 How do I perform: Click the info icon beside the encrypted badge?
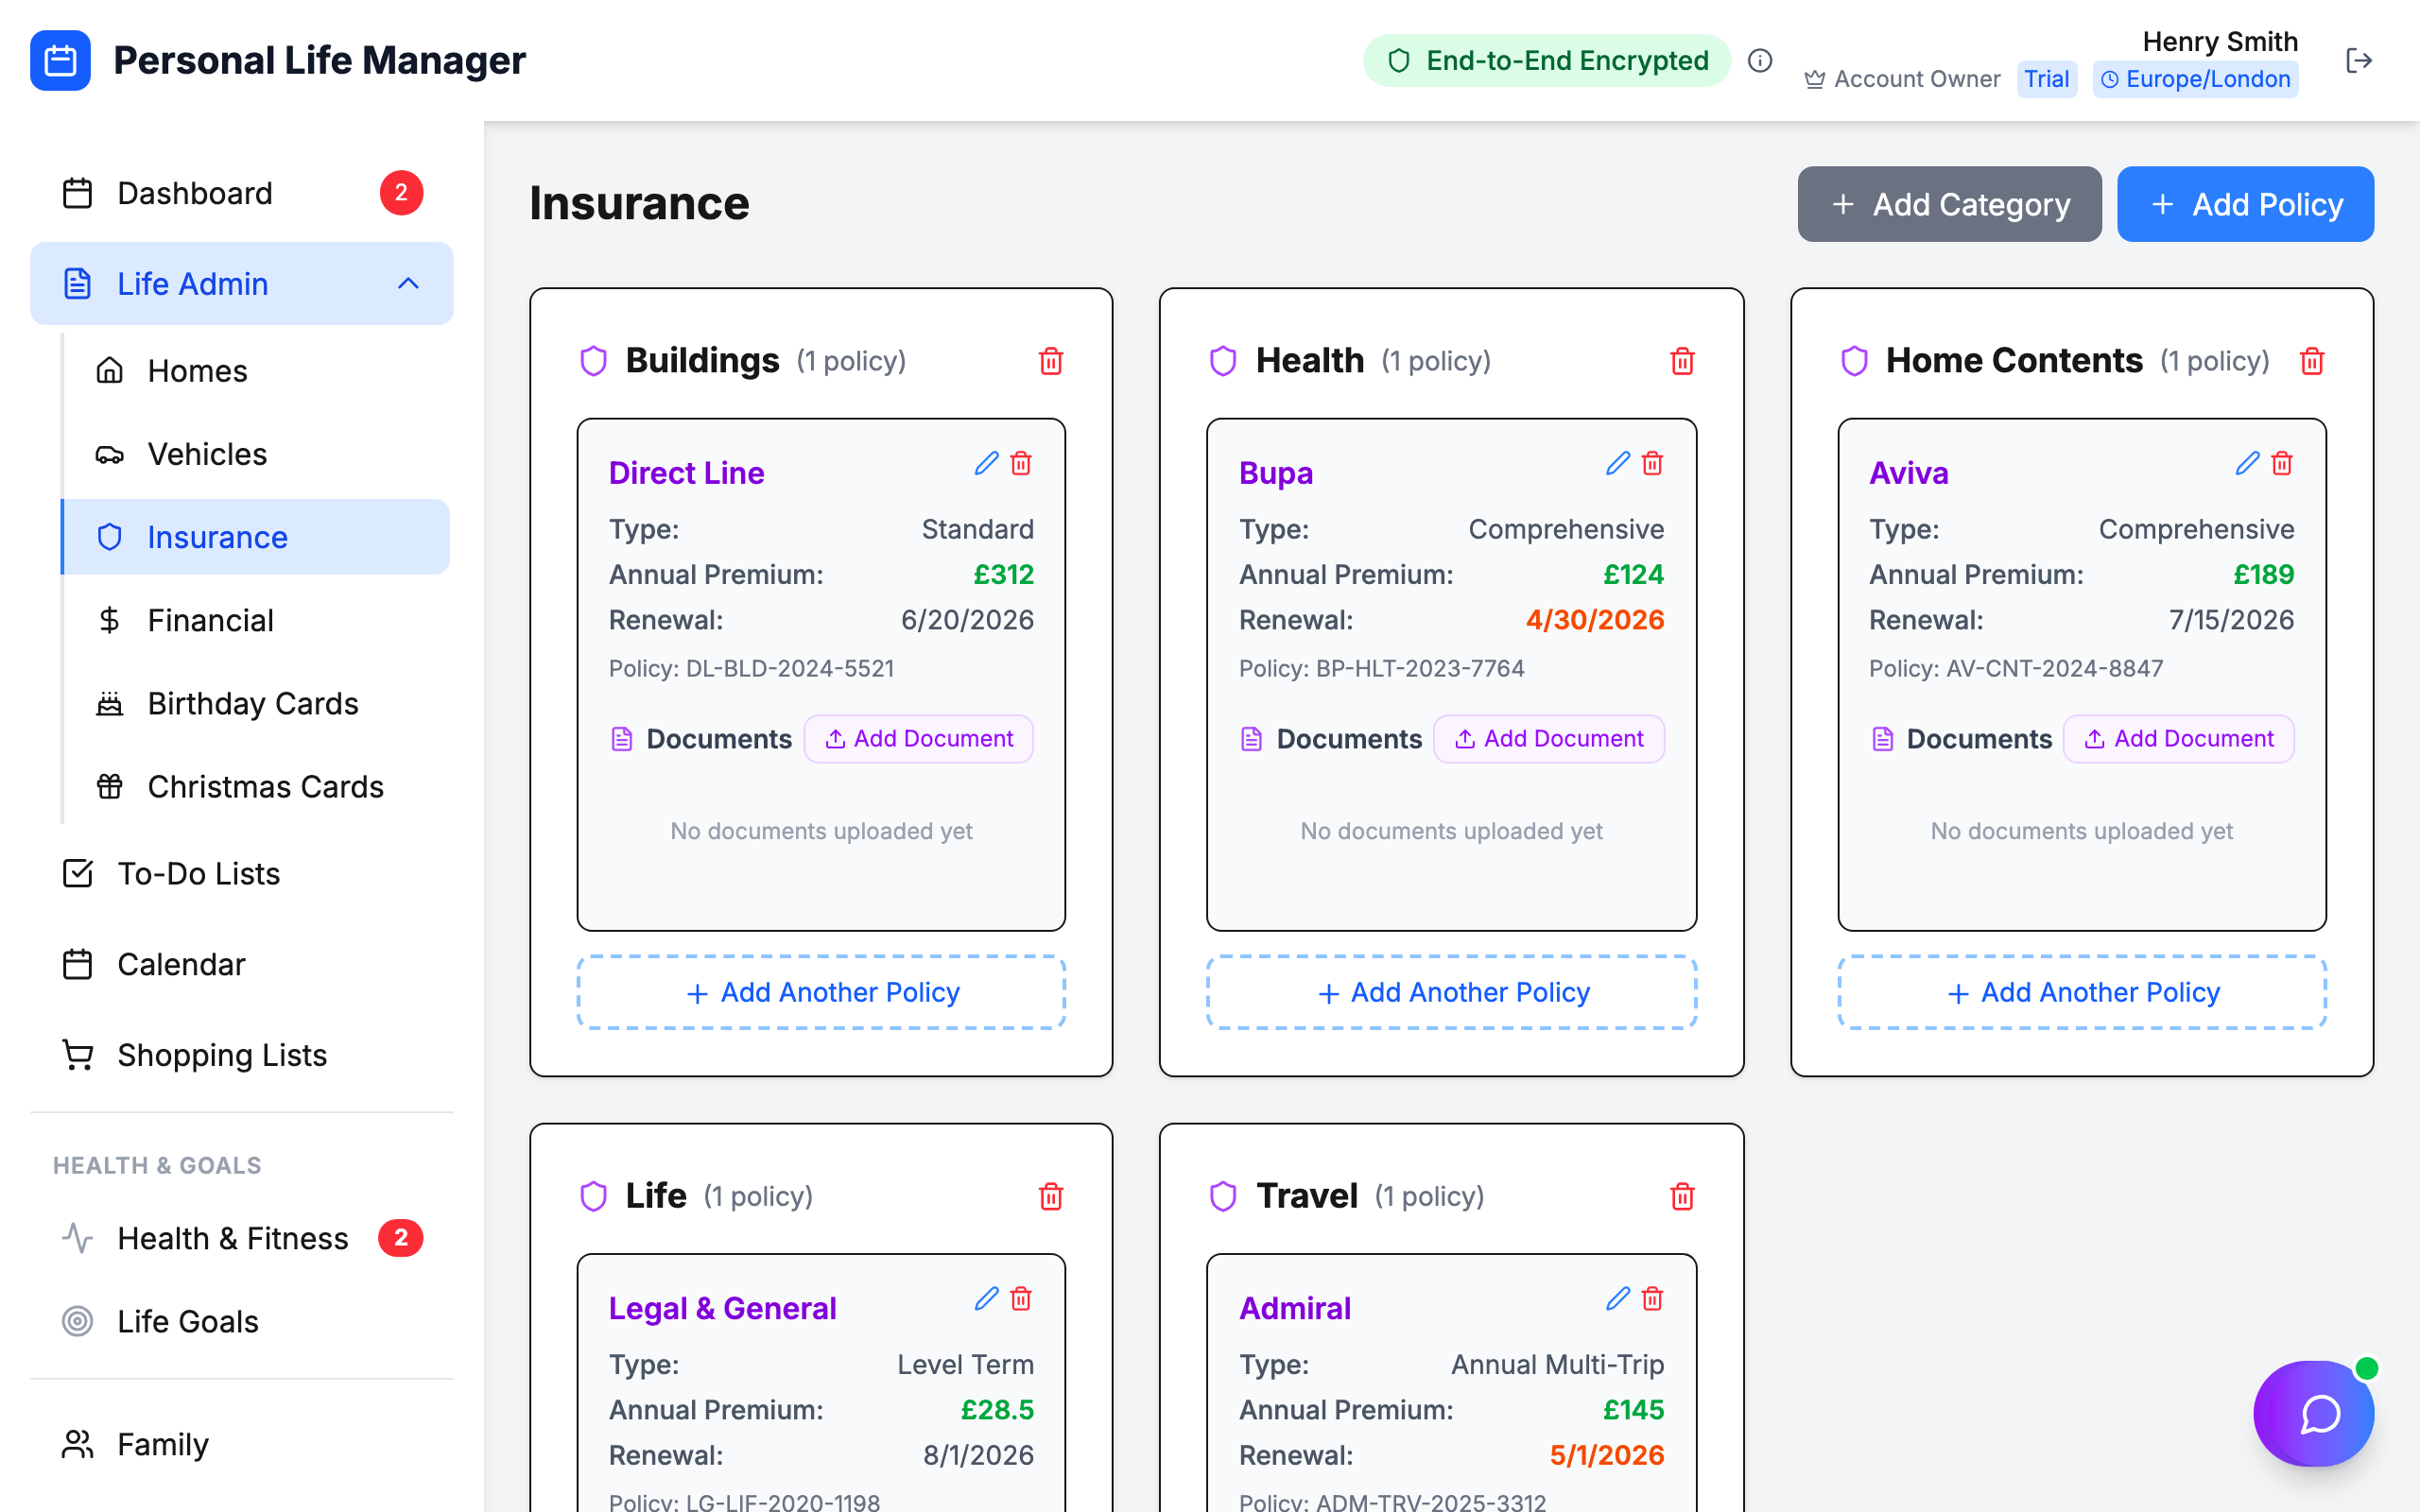coord(1760,60)
